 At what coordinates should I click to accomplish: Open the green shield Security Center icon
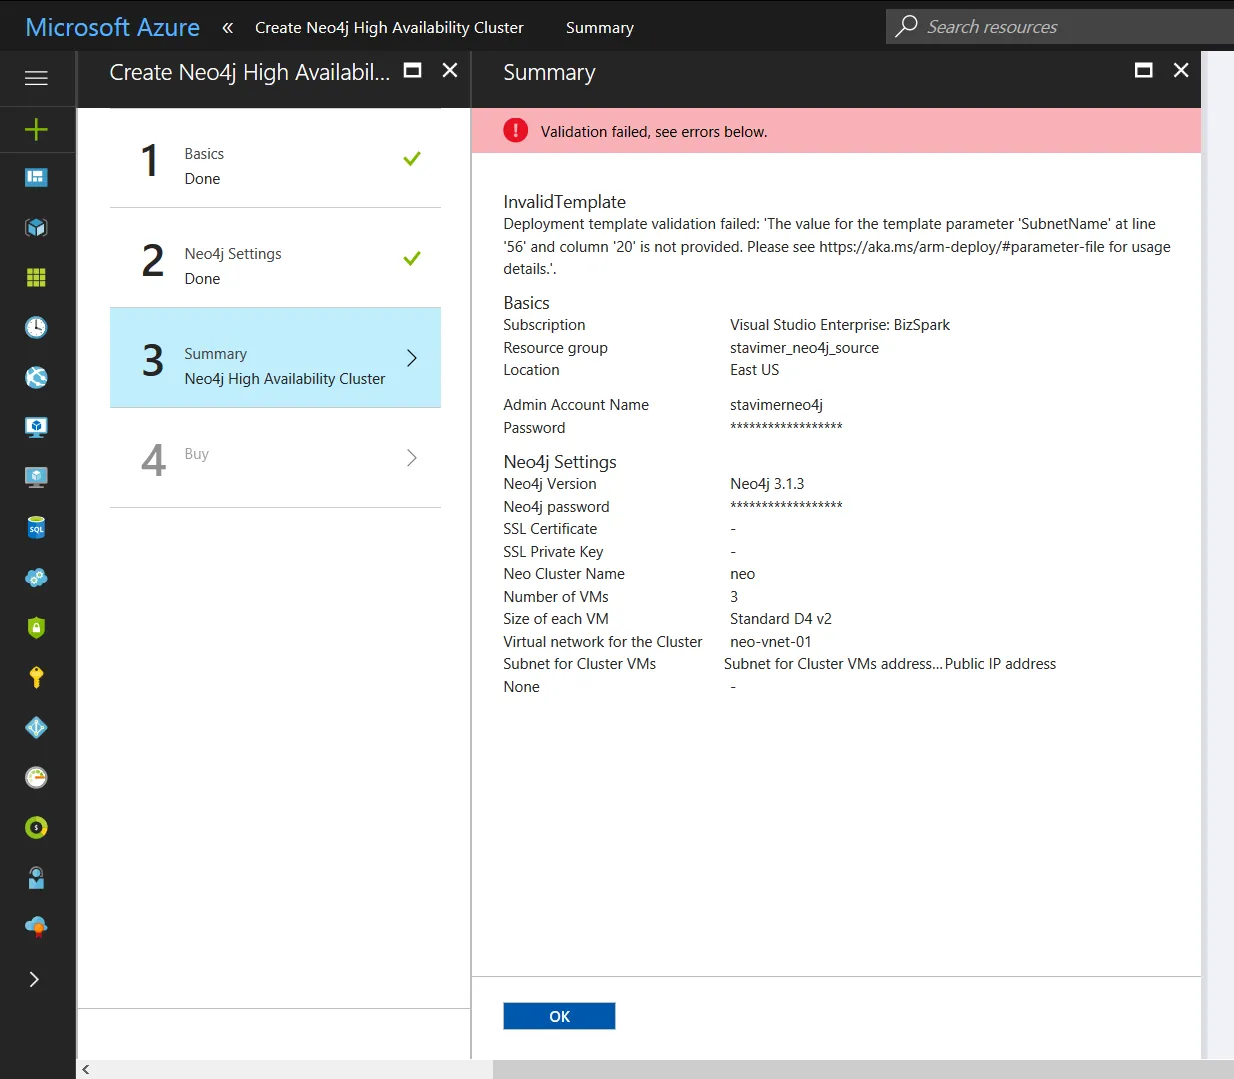tap(36, 628)
